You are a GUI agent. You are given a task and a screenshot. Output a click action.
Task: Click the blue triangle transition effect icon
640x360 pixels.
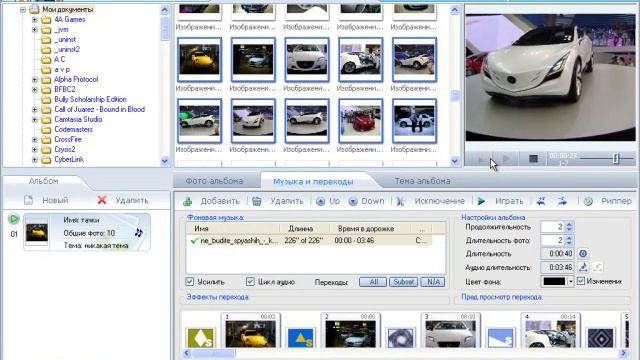(x=300, y=338)
